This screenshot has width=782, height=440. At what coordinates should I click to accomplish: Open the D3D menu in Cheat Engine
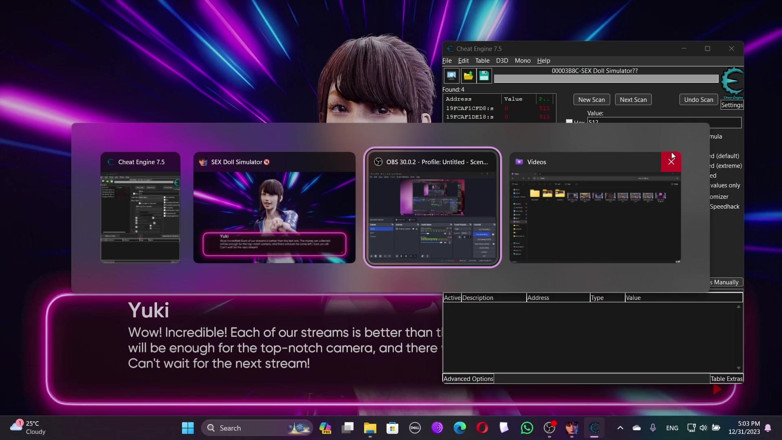click(x=502, y=60)
